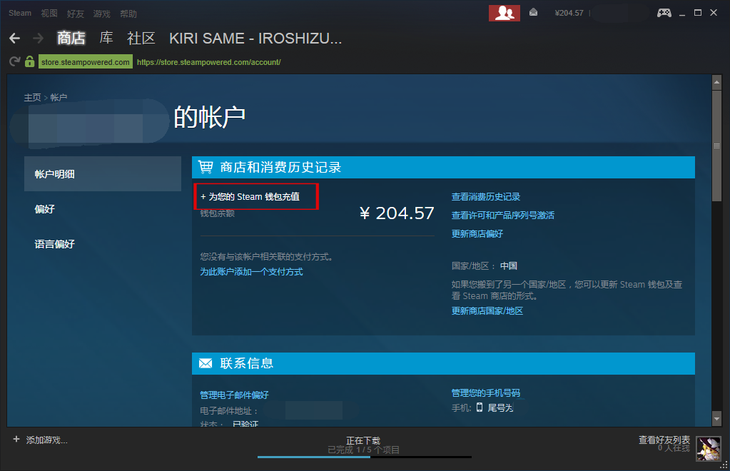Viewport: 730px width, 471px height.
Task: Click the 电子邮件地址 label text
Action: click(229, 411)
